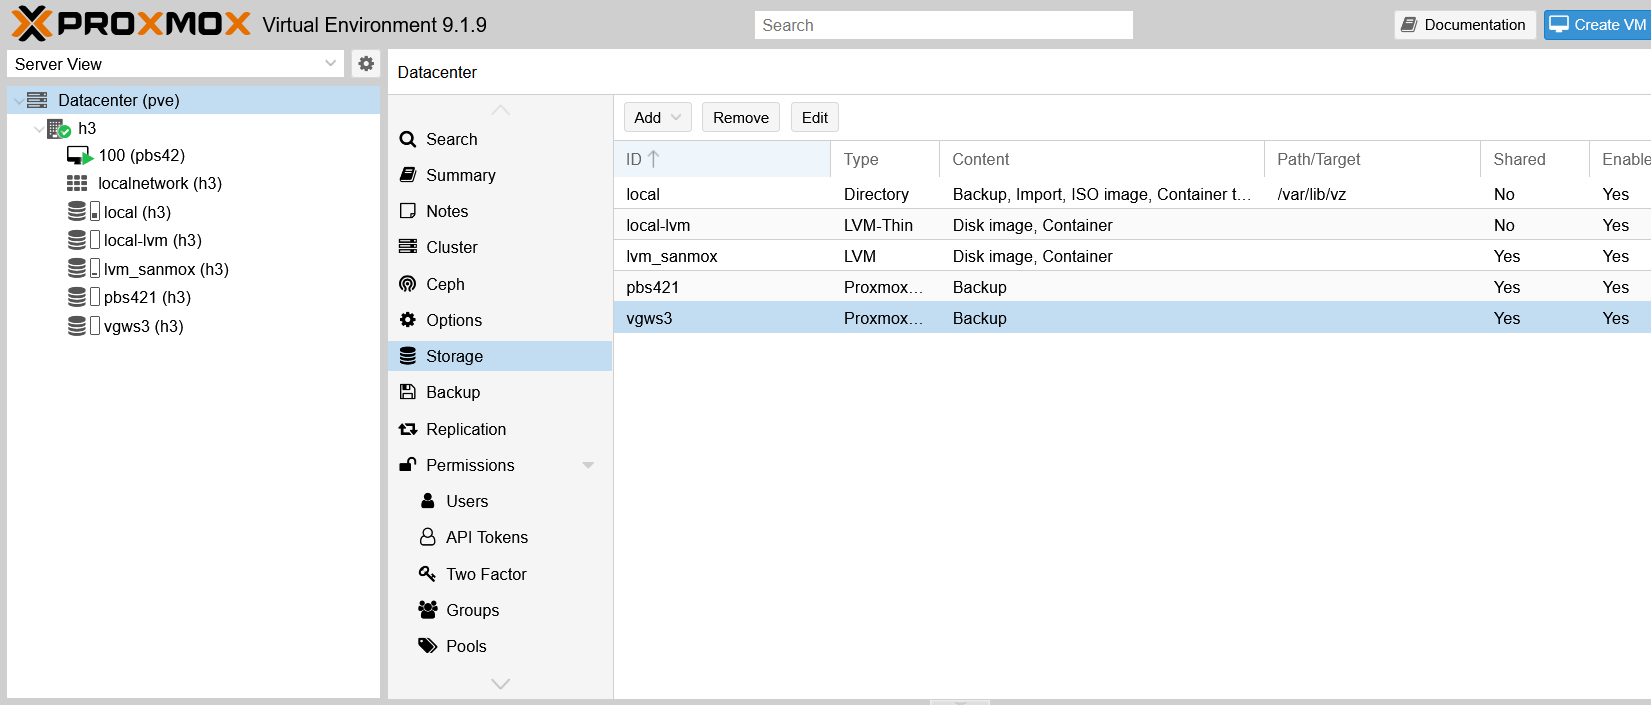Collapse the Datacenter (pve) tree node

pyautogui.click(x=18, y=101)
